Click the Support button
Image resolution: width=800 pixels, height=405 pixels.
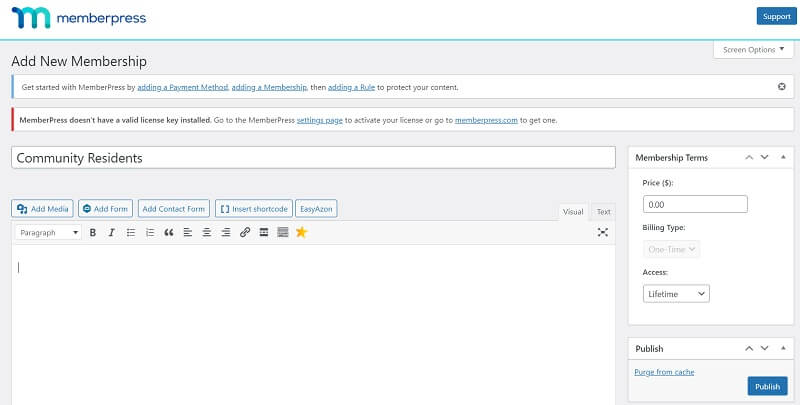point(777,16)
